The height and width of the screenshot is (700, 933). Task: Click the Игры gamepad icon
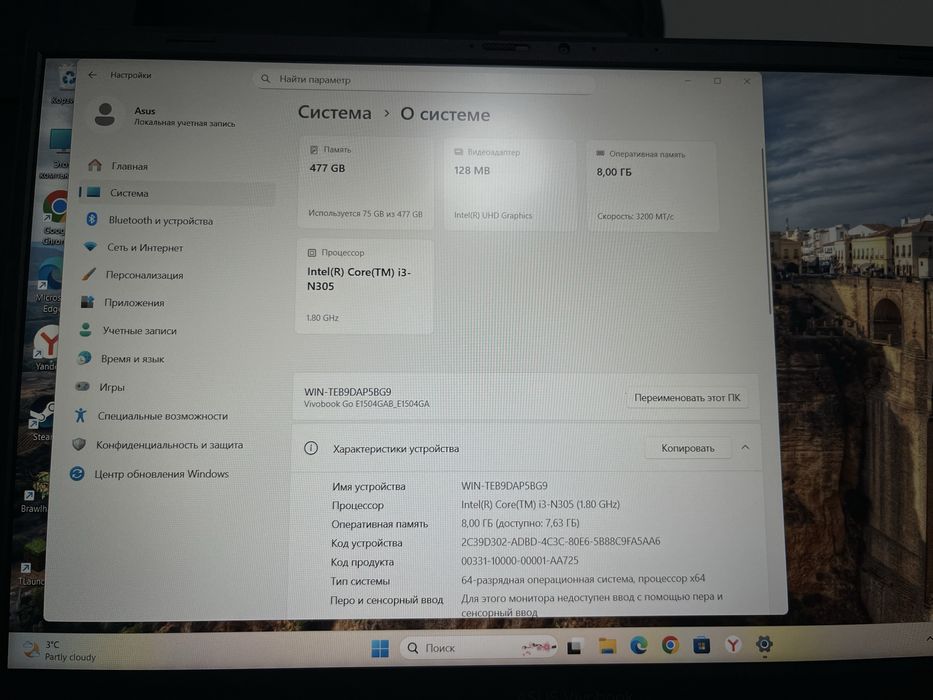click(x=82, y=386)
